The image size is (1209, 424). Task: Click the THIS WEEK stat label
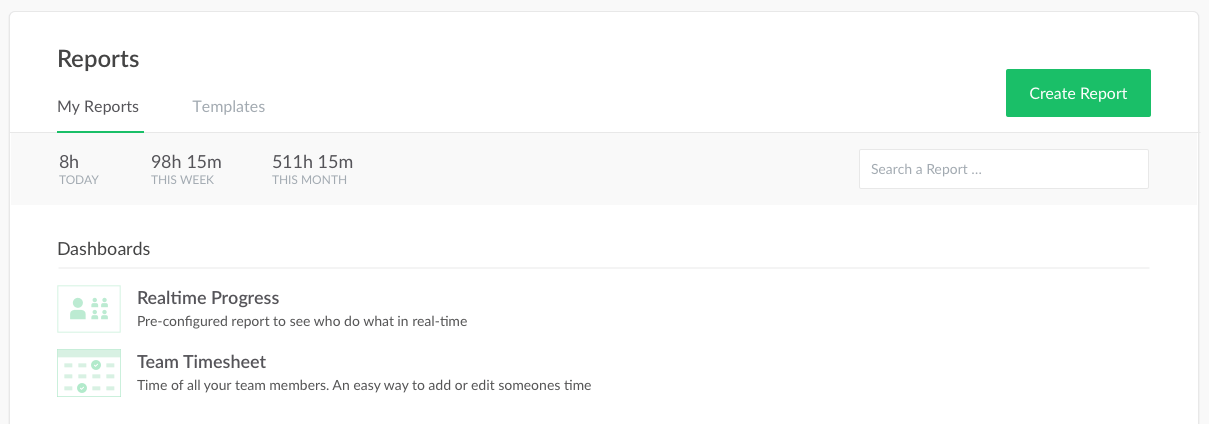182,181
